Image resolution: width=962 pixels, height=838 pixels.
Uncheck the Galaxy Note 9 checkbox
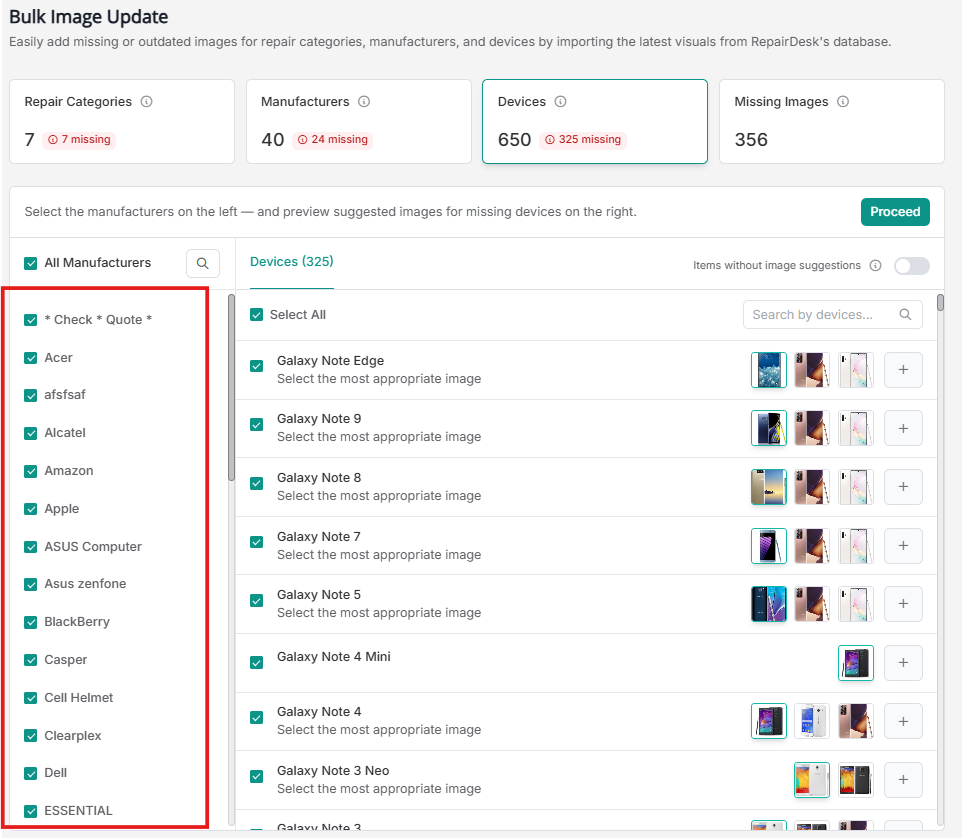(257, 425)
